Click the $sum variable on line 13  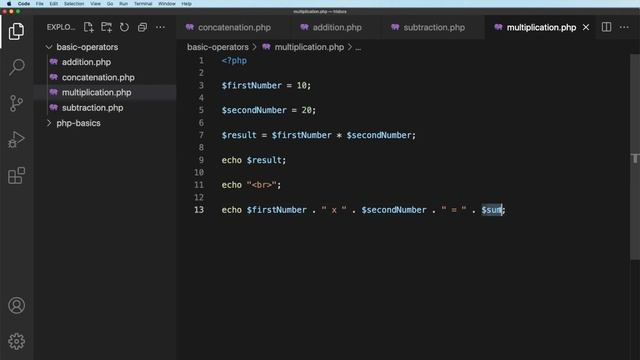tap(491, 210)
